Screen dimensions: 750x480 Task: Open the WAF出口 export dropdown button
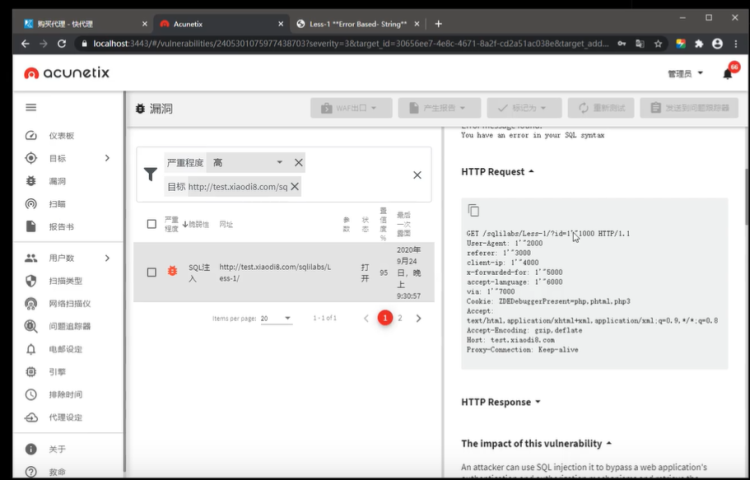tap(351, 108)
